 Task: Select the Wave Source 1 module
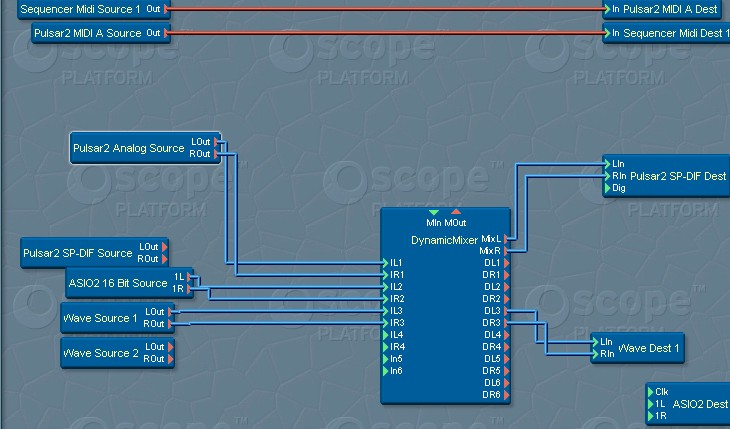pos(100,318)
